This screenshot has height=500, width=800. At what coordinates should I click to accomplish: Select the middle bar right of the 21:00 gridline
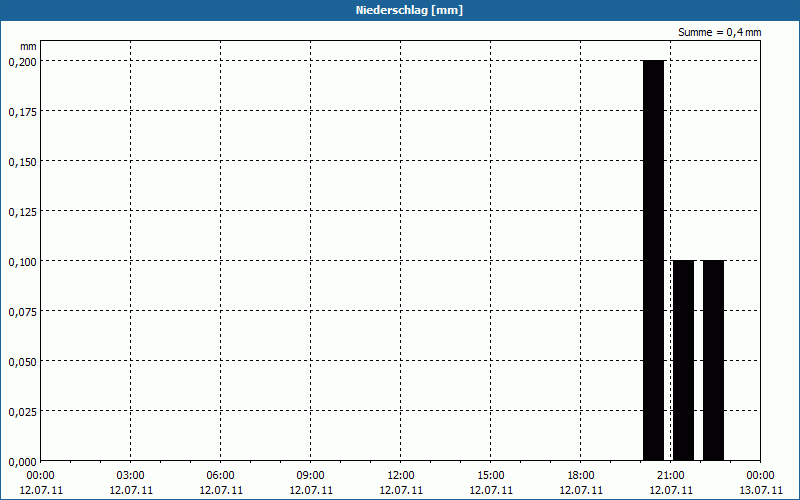pyautogui.click(x=683, y=360)
